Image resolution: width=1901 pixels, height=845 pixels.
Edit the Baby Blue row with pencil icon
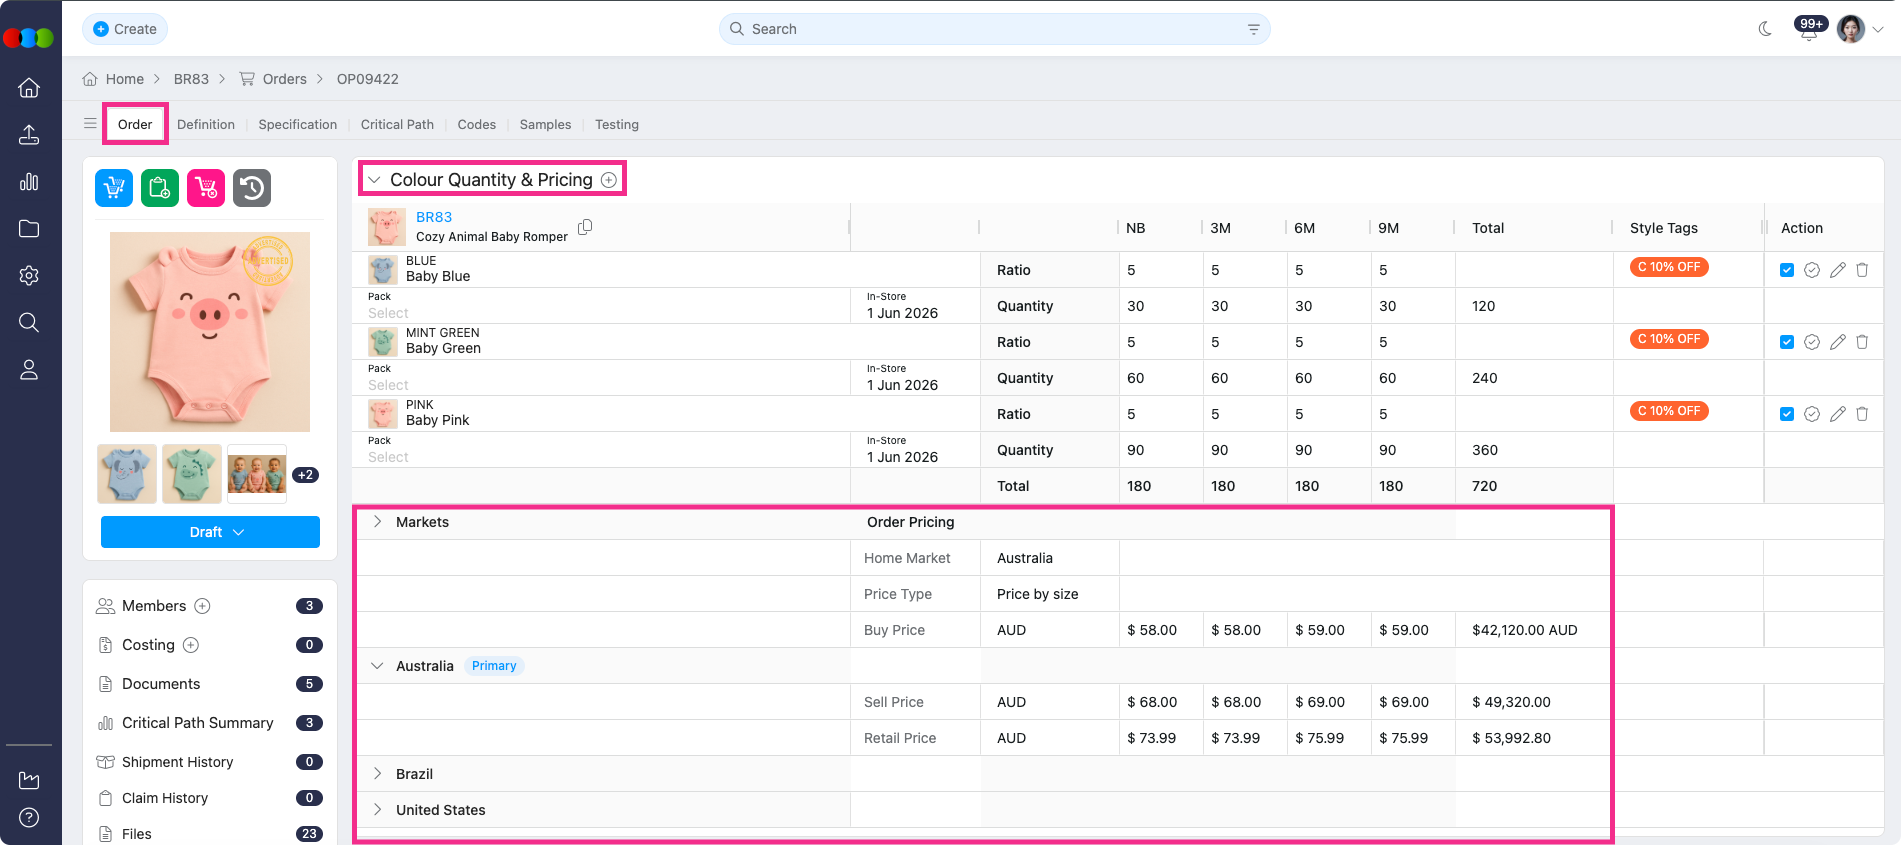click(x=1837, y=270)
